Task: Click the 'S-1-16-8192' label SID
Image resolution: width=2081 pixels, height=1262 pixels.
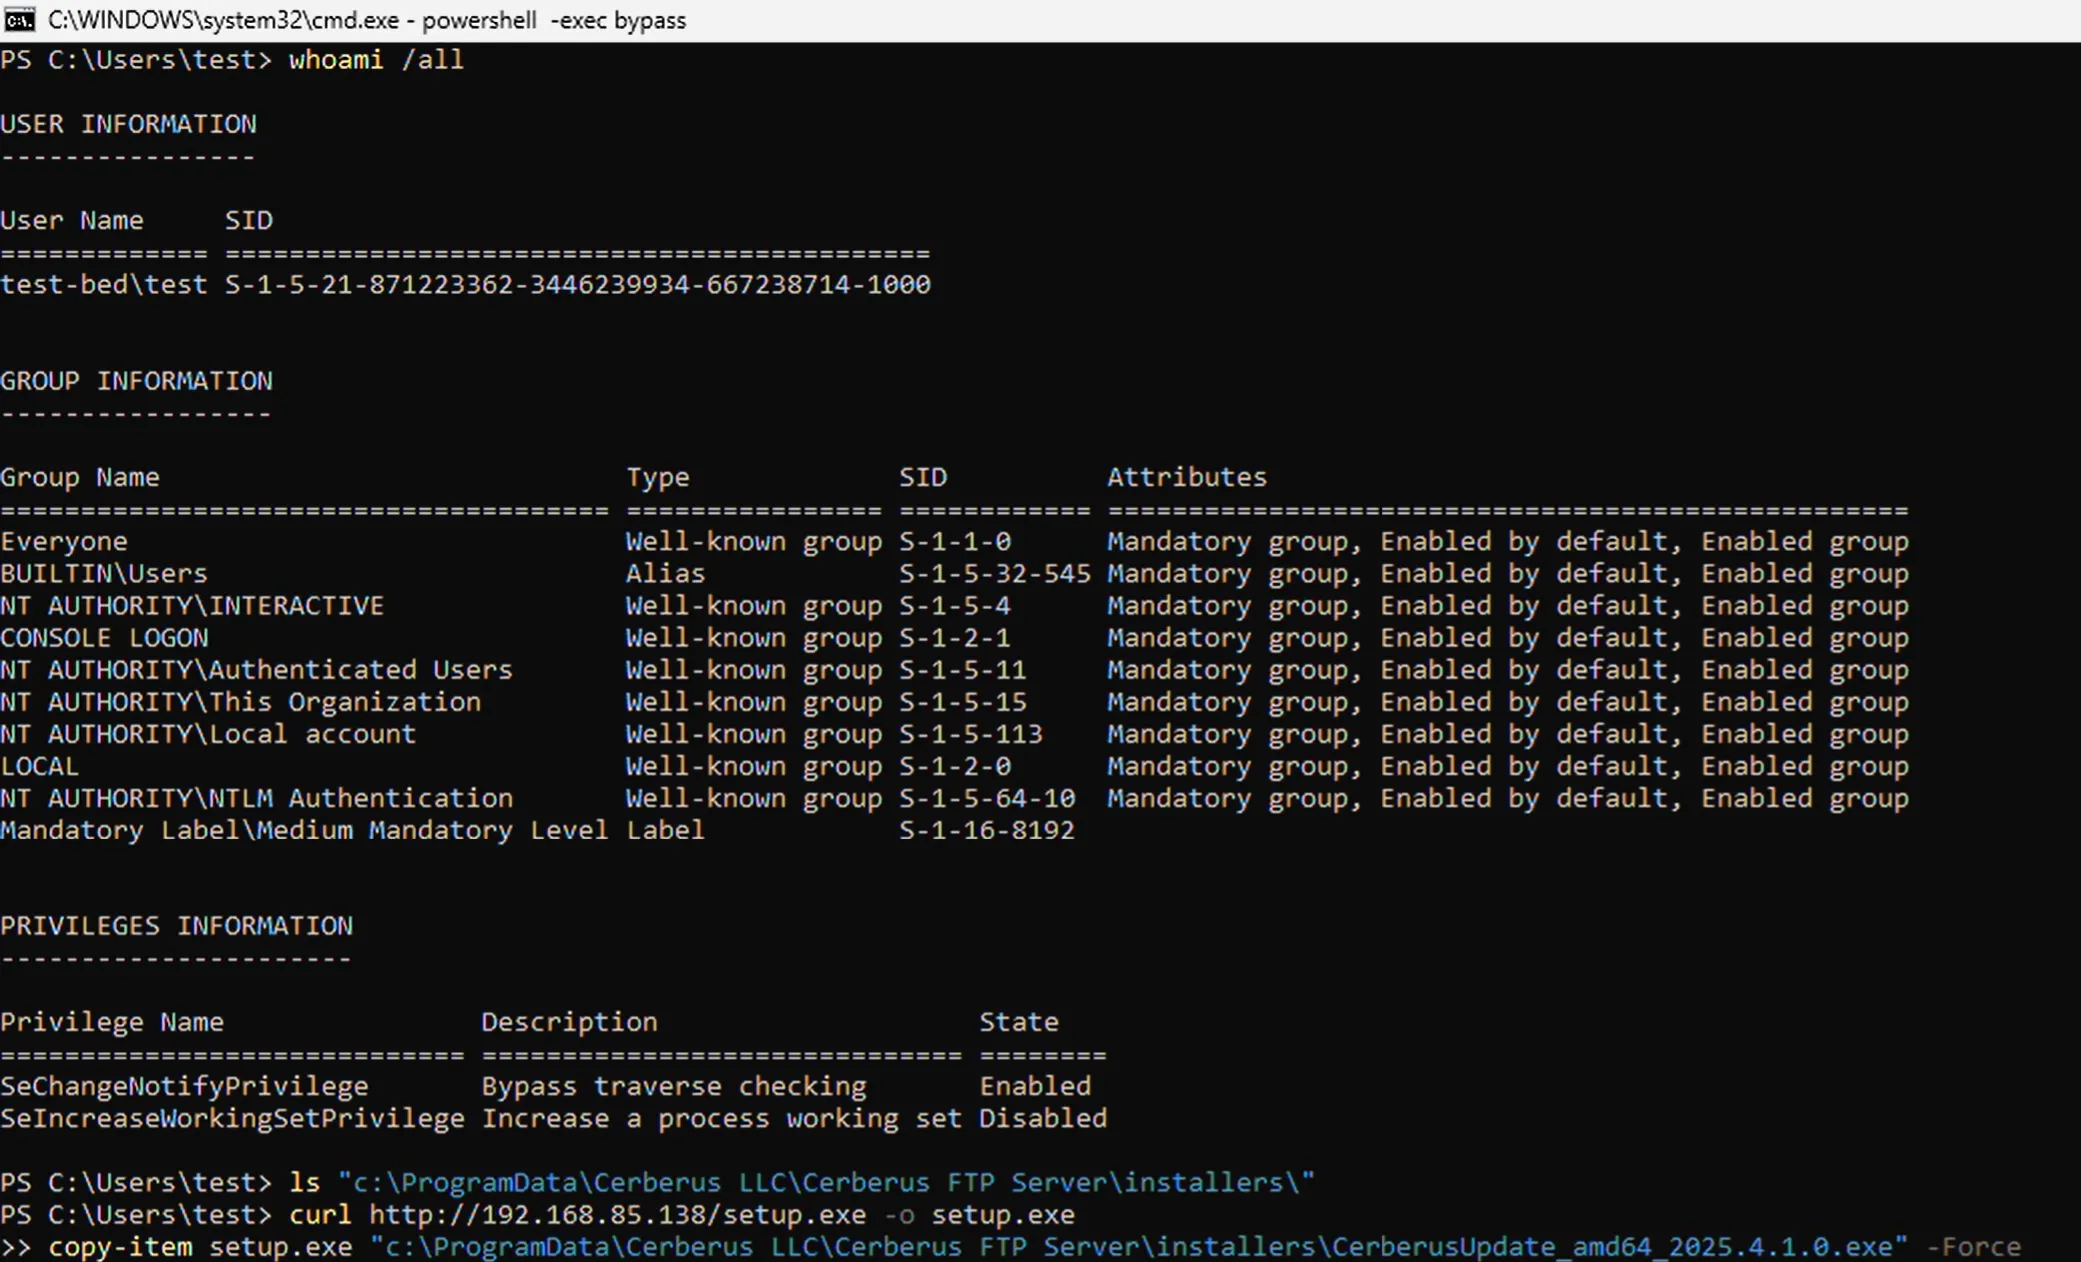Action: [986, 831]
